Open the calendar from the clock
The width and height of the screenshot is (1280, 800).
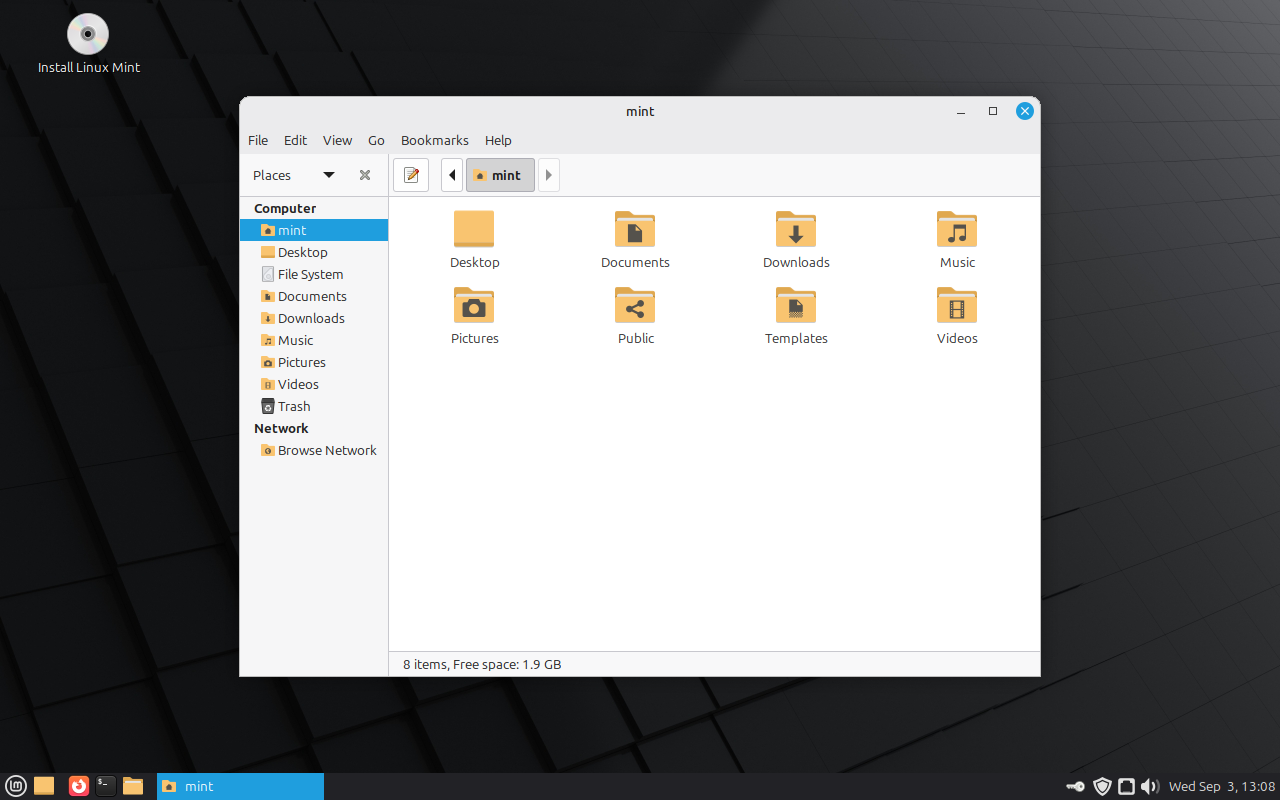[1222, 786]
